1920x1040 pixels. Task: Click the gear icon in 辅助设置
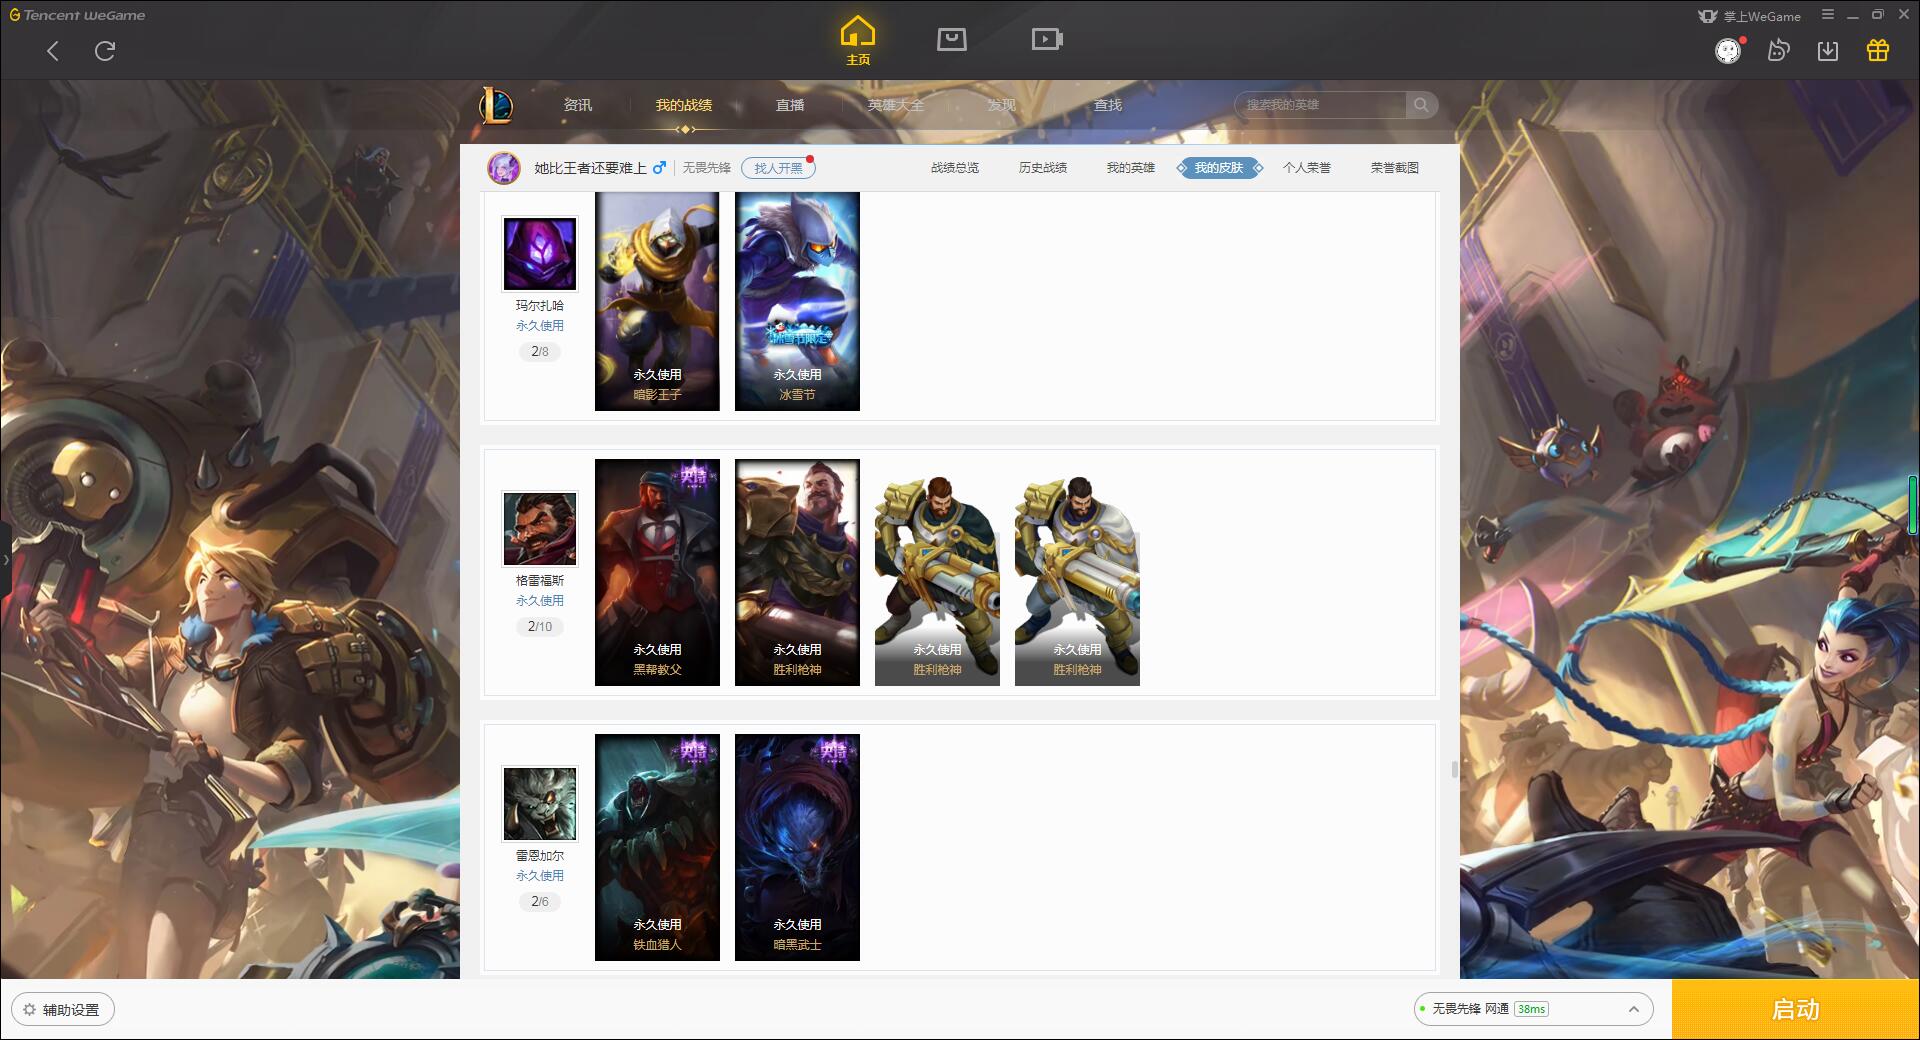coord(29,1010)
